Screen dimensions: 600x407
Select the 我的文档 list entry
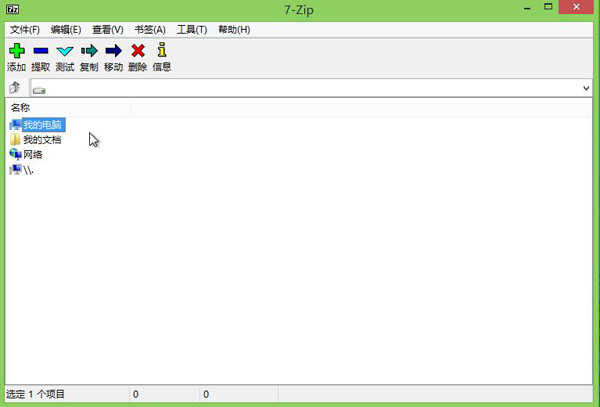point(42,140)
